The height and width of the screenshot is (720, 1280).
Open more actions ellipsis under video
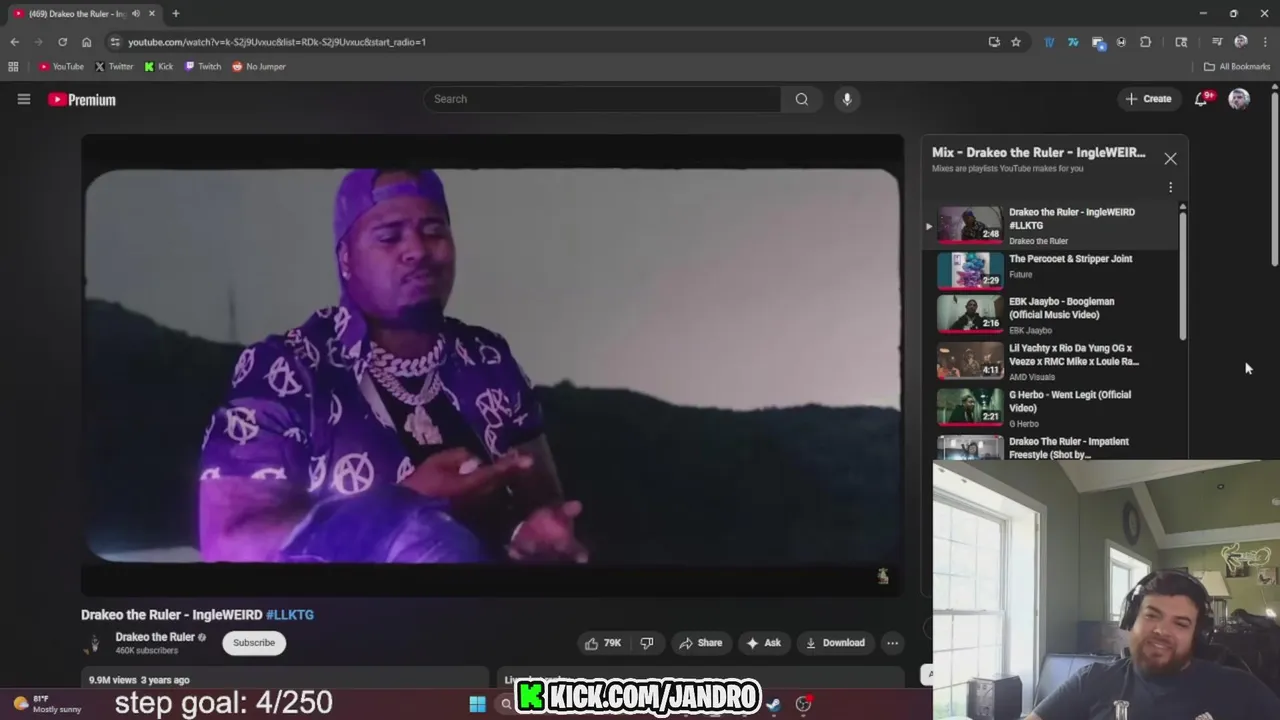(892, 643)
